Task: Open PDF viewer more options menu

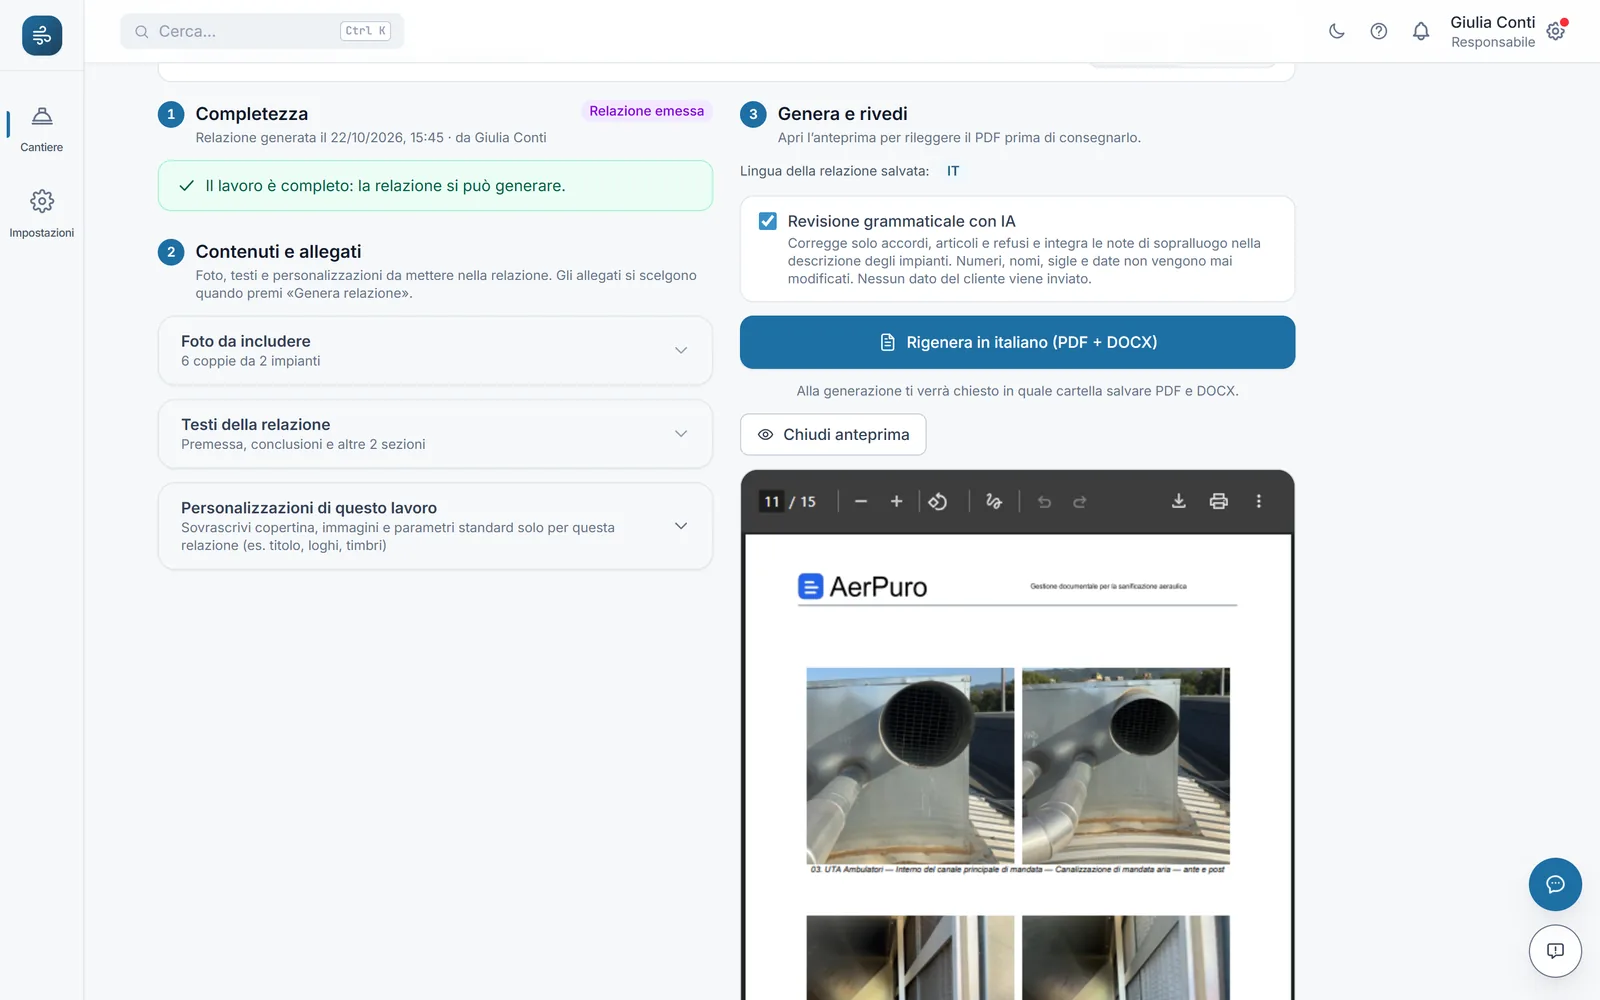Action: (1259, 501)
